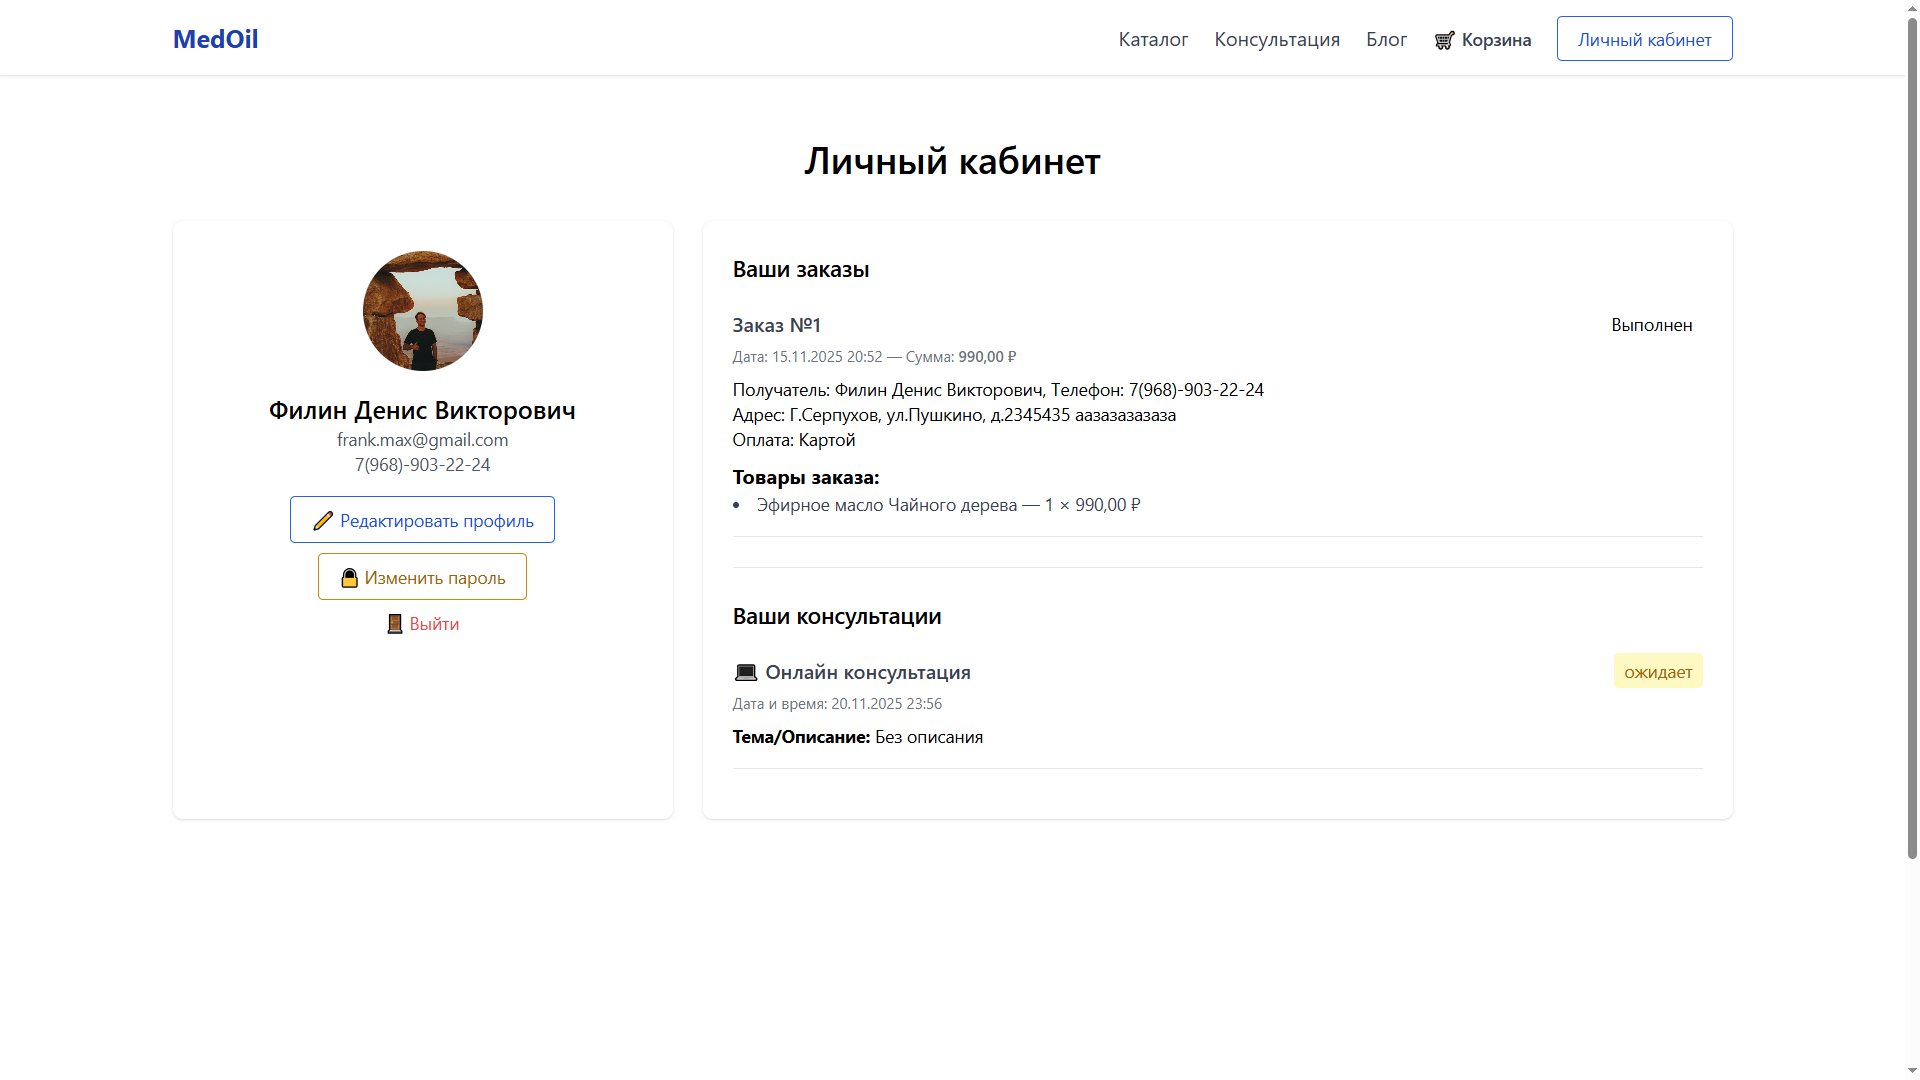Open the Блог section
Viewport: 1920px width, 1080px height.
[x=1386, y=39]
